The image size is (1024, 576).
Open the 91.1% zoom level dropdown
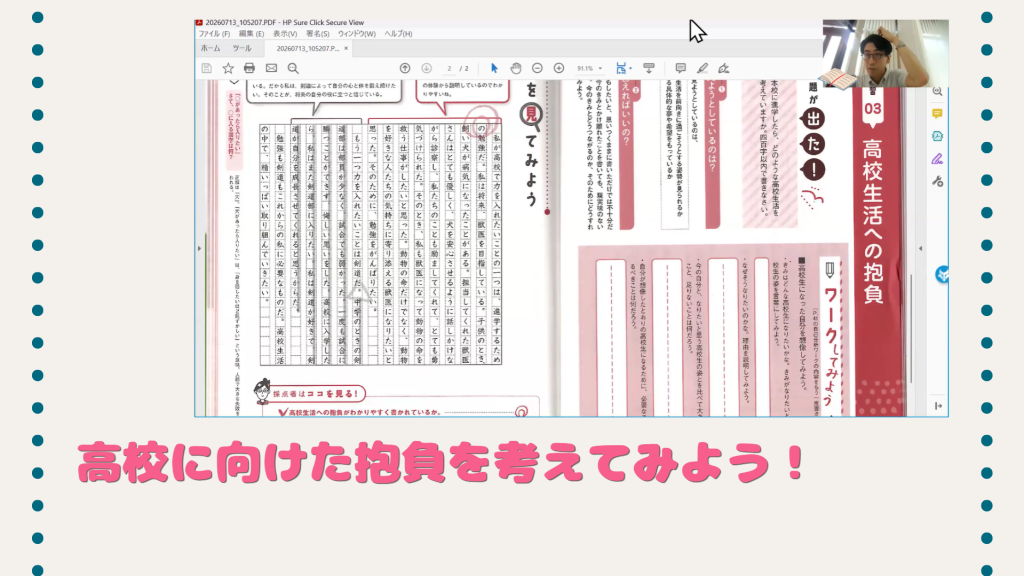point(590,68)
